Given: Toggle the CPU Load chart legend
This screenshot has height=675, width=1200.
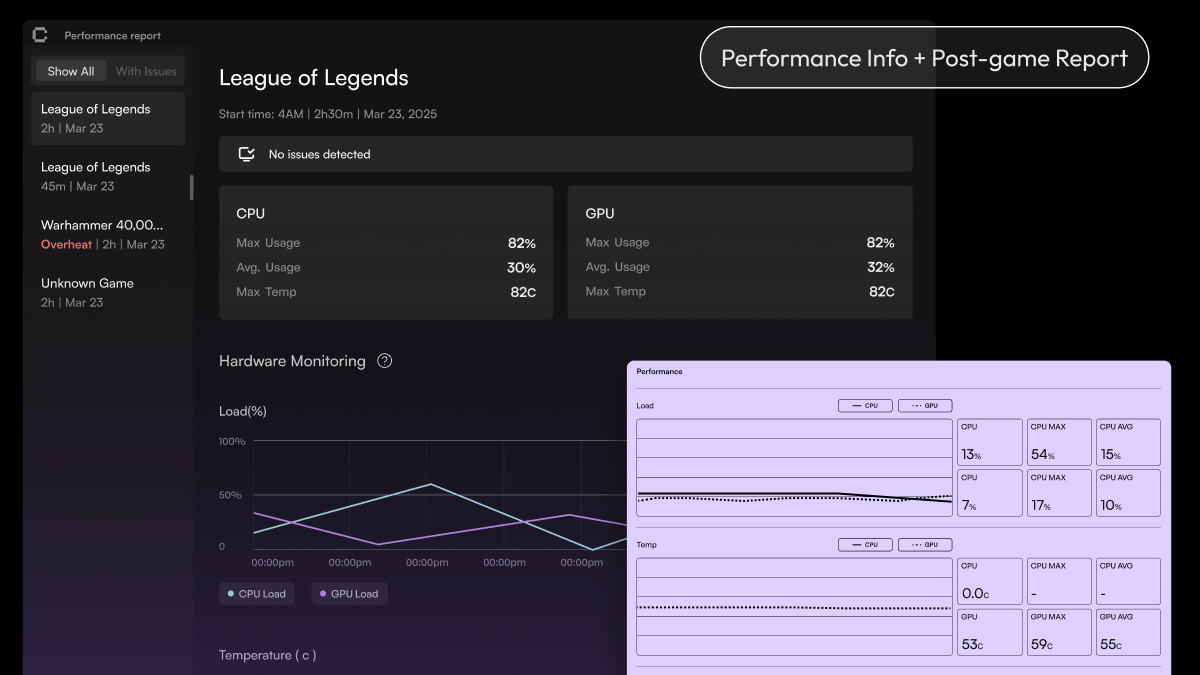Looking at the screenshot, I should click(x=257, y=594).
